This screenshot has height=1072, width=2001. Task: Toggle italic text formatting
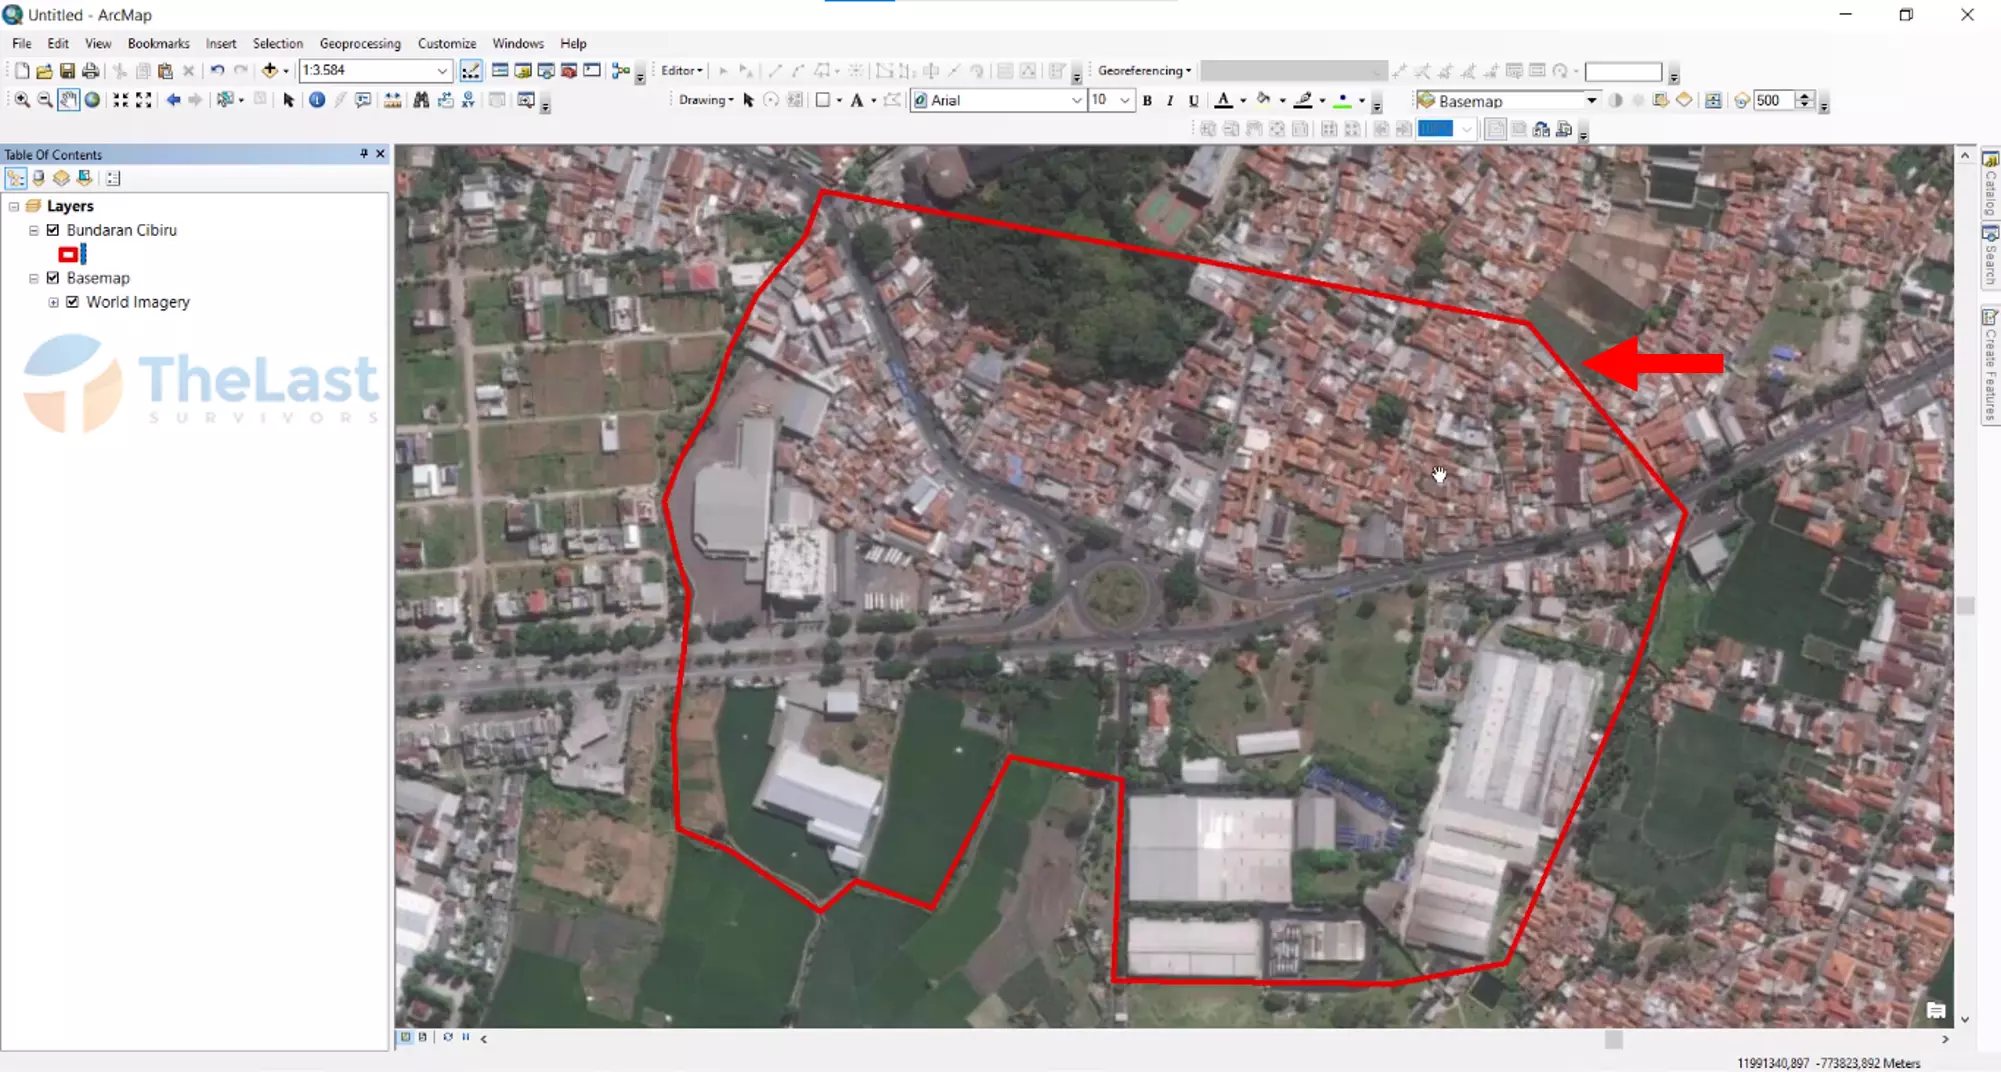point(1170,101)
